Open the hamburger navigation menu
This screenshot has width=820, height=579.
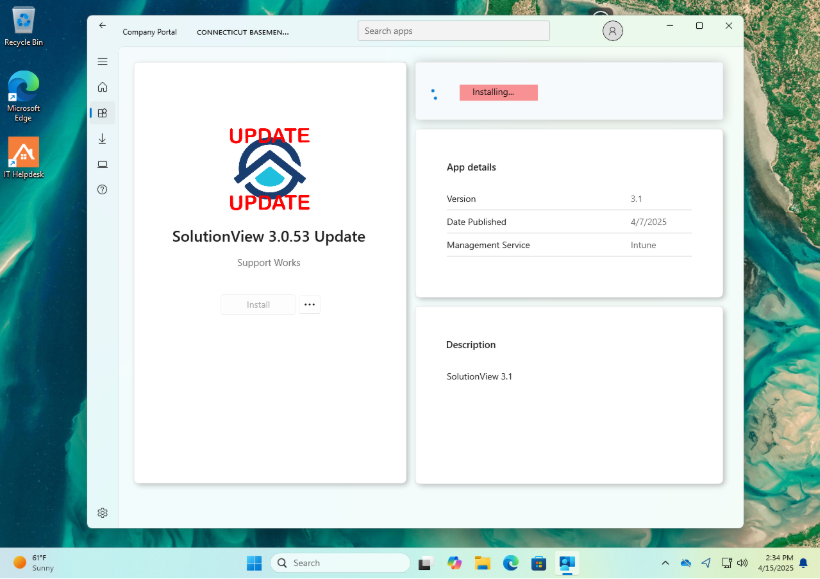click(x=102, y=62)
